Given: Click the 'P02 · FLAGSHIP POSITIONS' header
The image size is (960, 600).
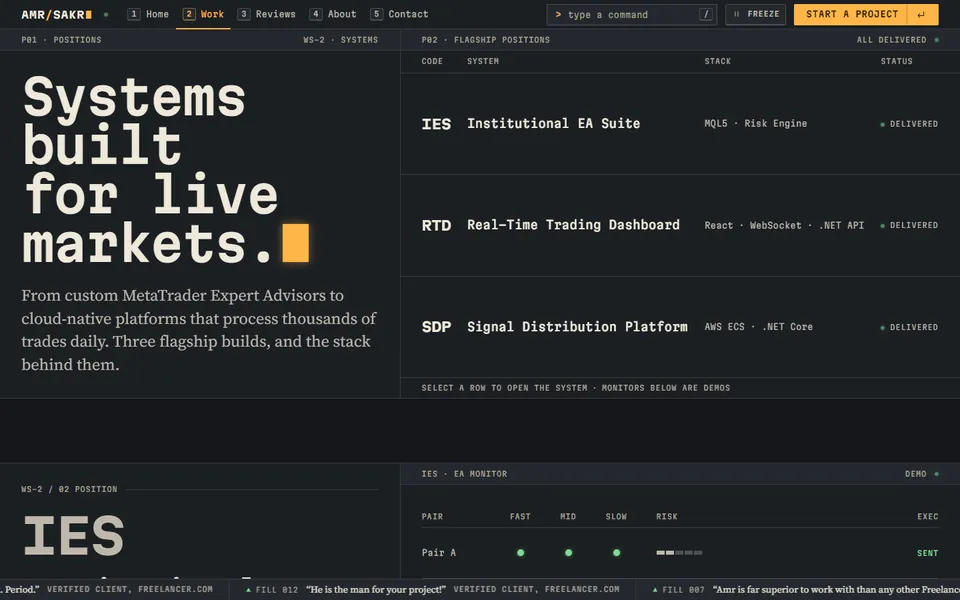Looking at the screenshot, I should click(x=486, y=40).
